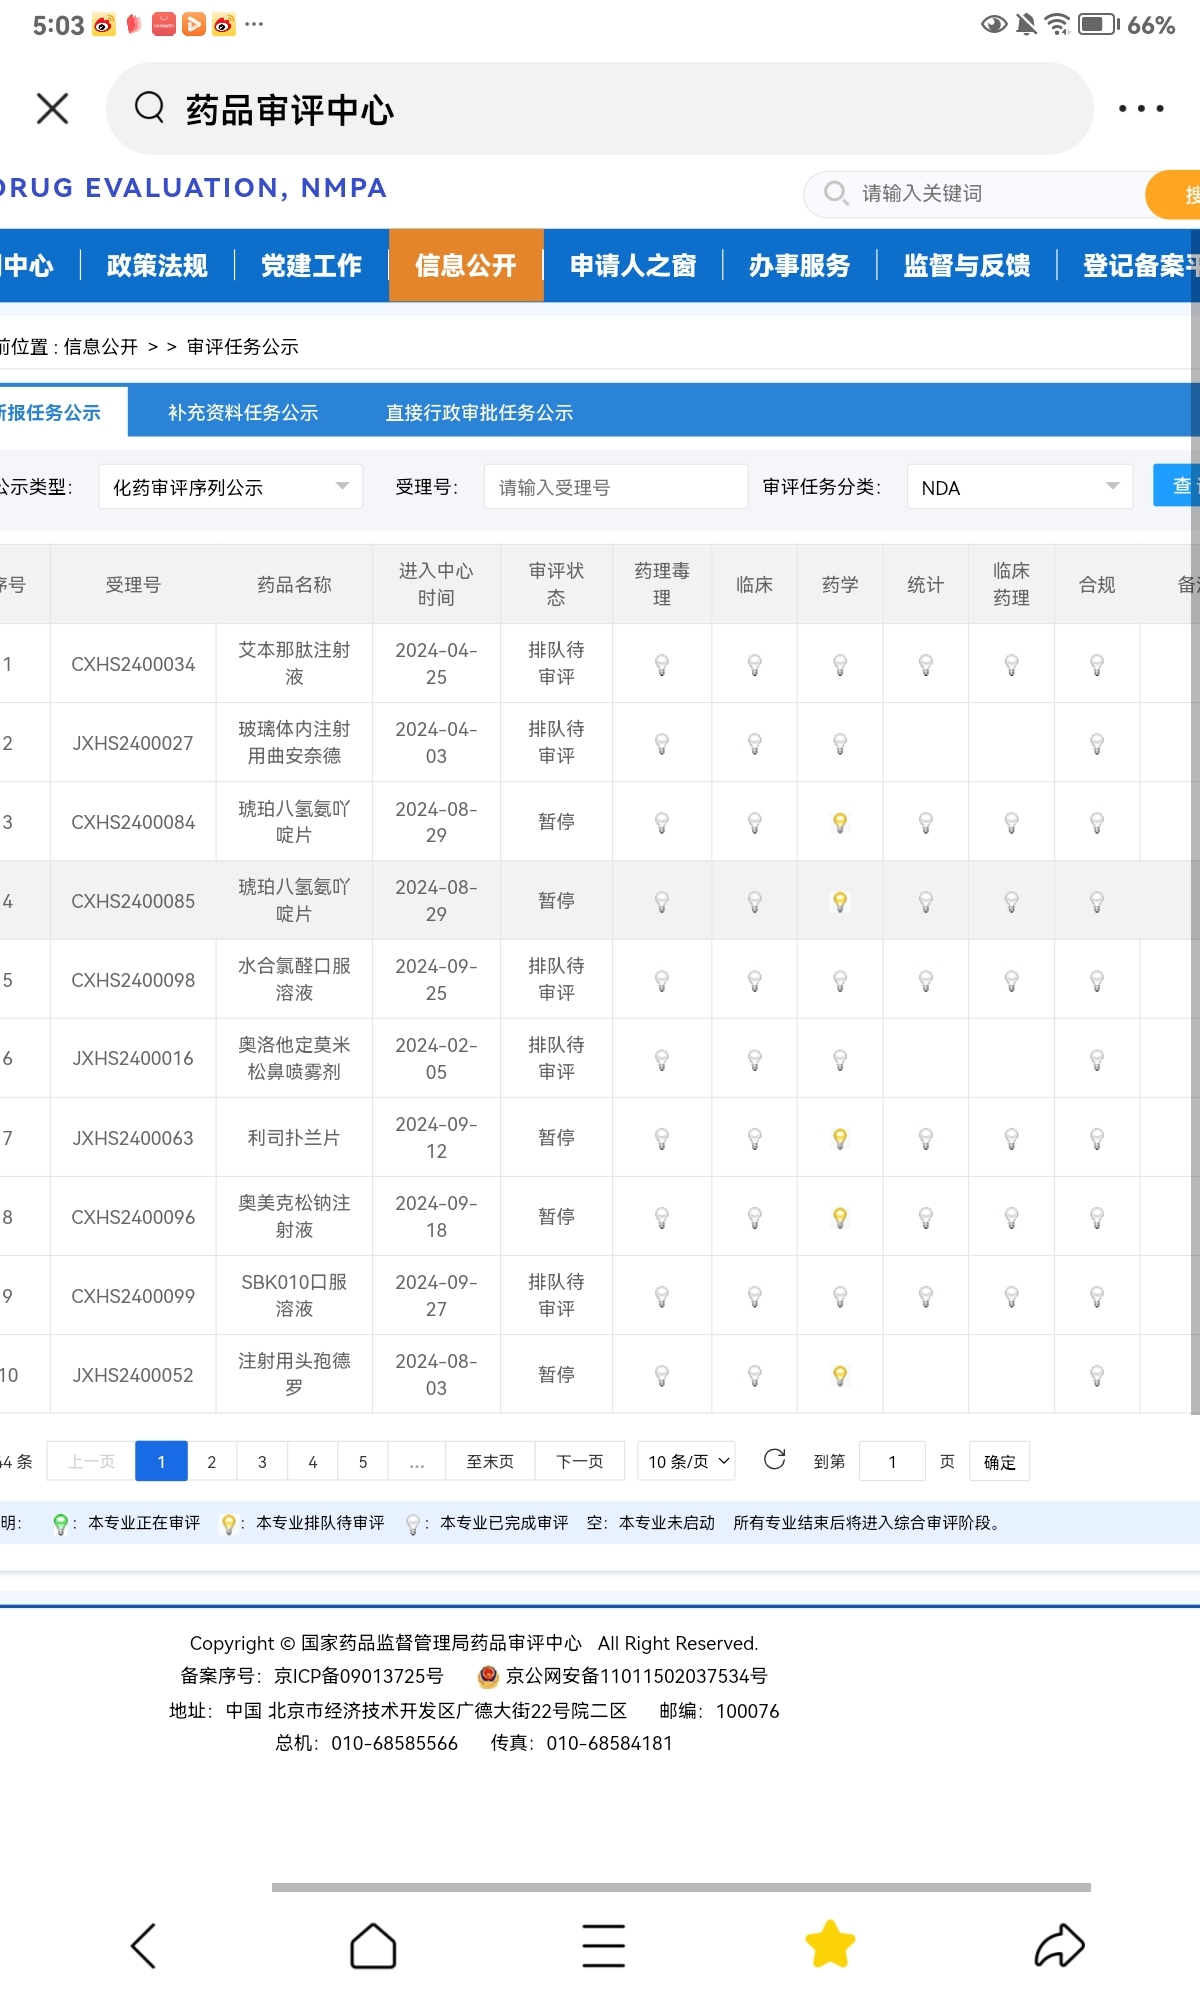Screen dimensions: 1200x2000
Task: Open 公示类型 dropdown 化药审评序列公示
Action: tap(230, 487)
